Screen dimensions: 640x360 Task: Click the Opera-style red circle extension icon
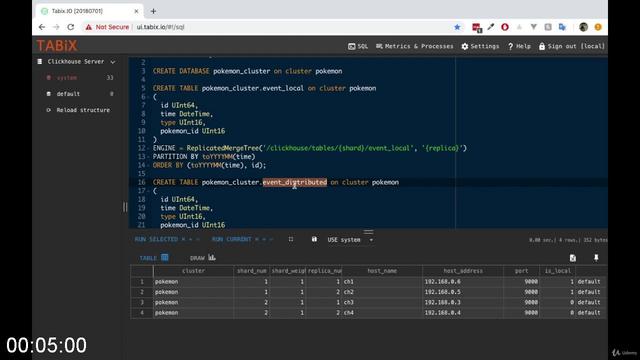[x=505, y=27]
